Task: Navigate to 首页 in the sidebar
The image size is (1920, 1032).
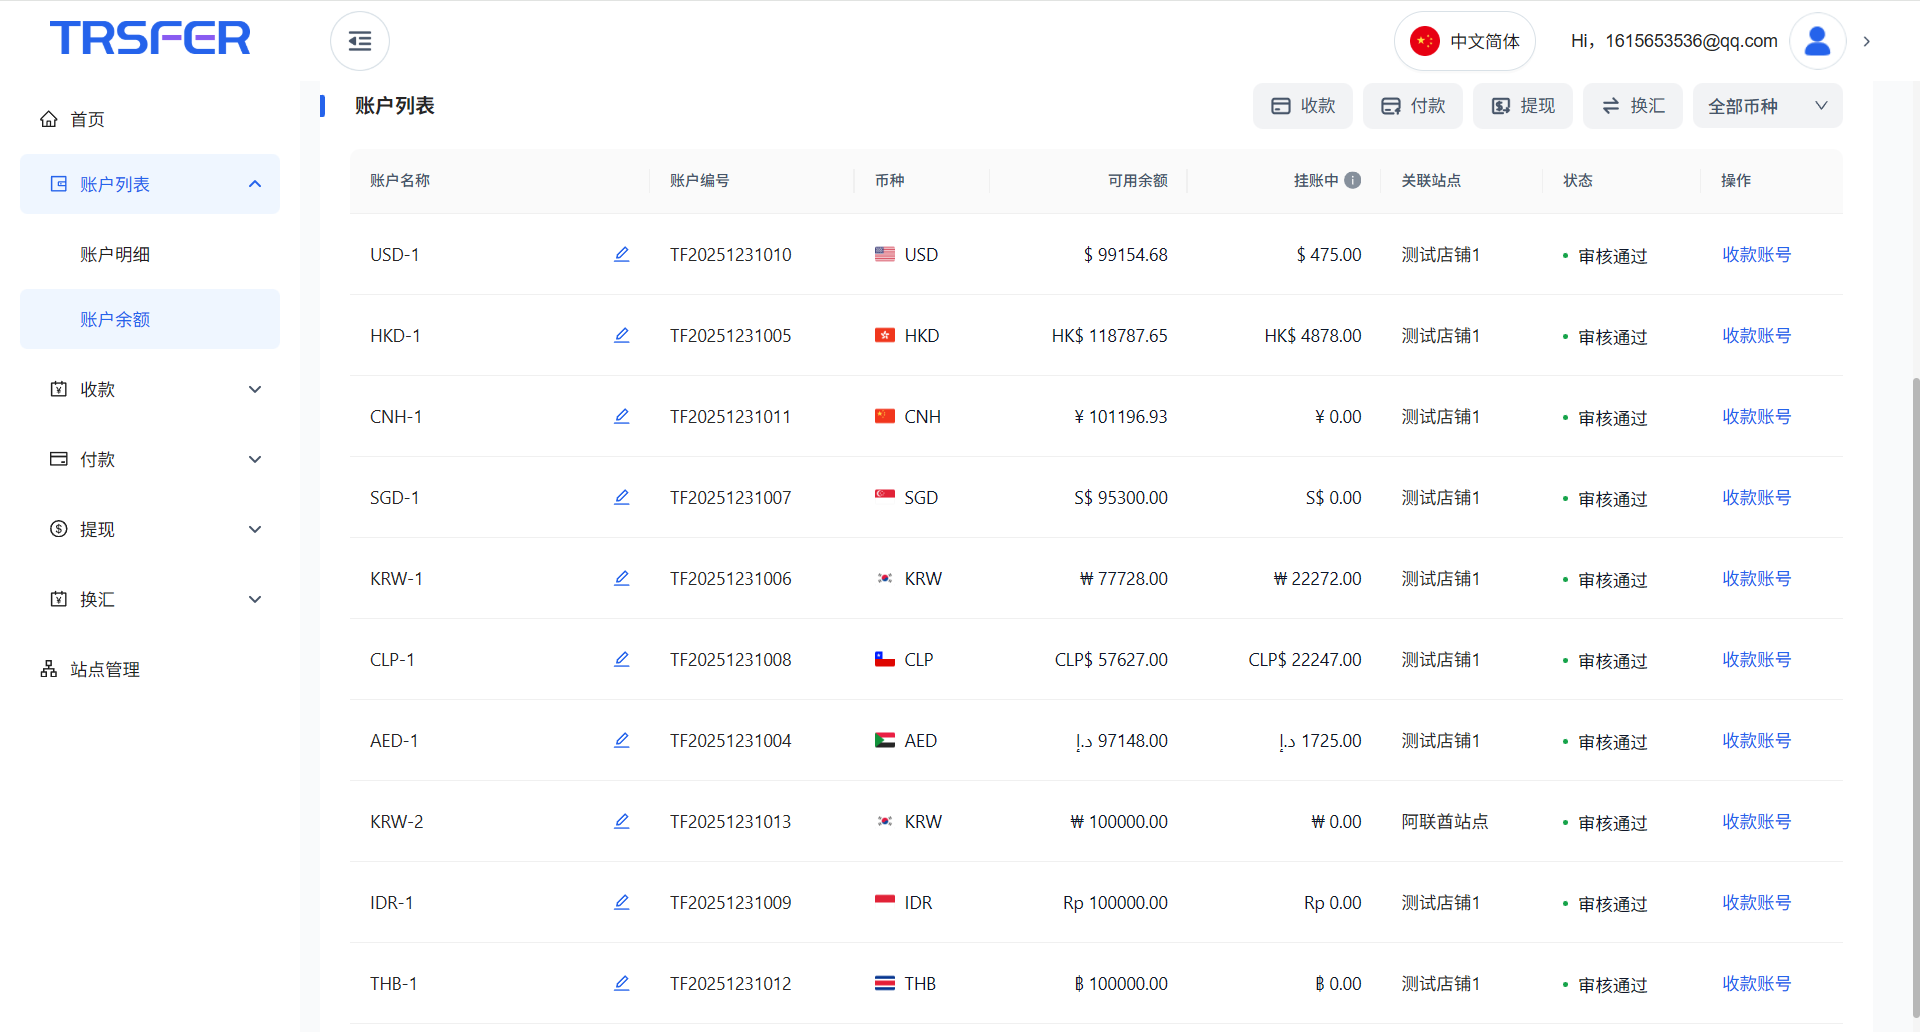Action: [87, 119]
